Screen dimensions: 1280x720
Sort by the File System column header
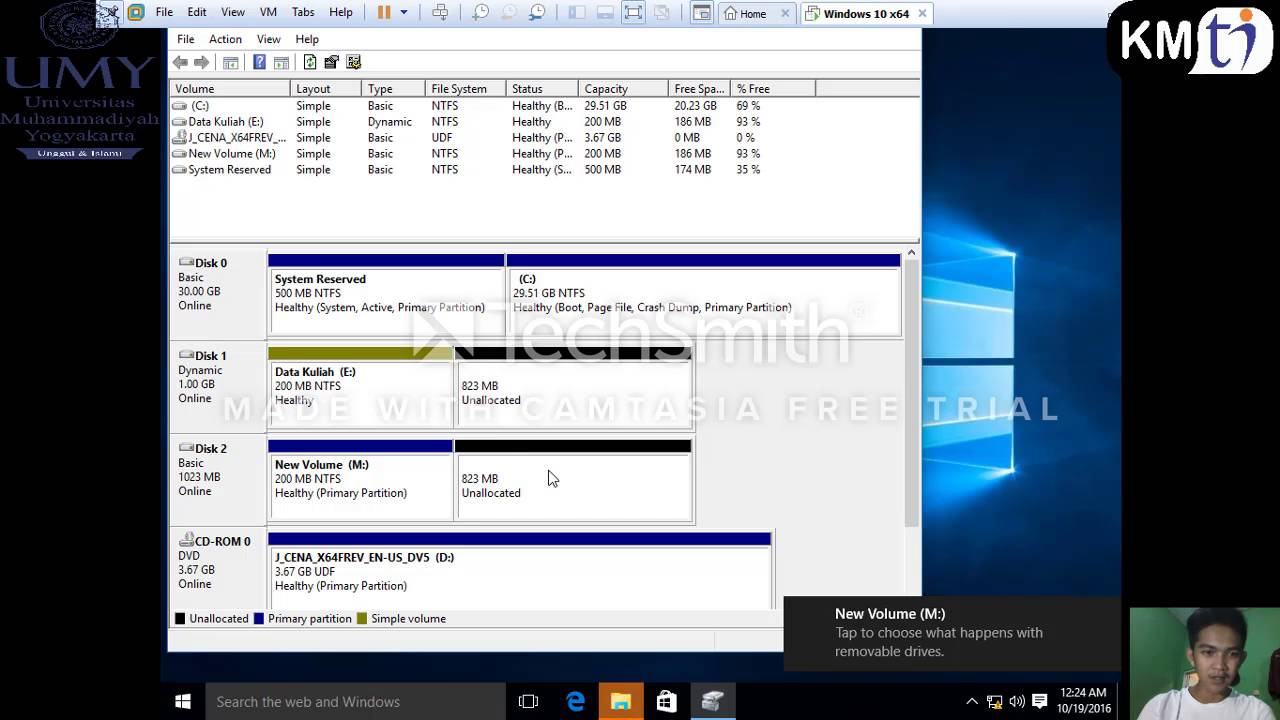coord(465,89)
